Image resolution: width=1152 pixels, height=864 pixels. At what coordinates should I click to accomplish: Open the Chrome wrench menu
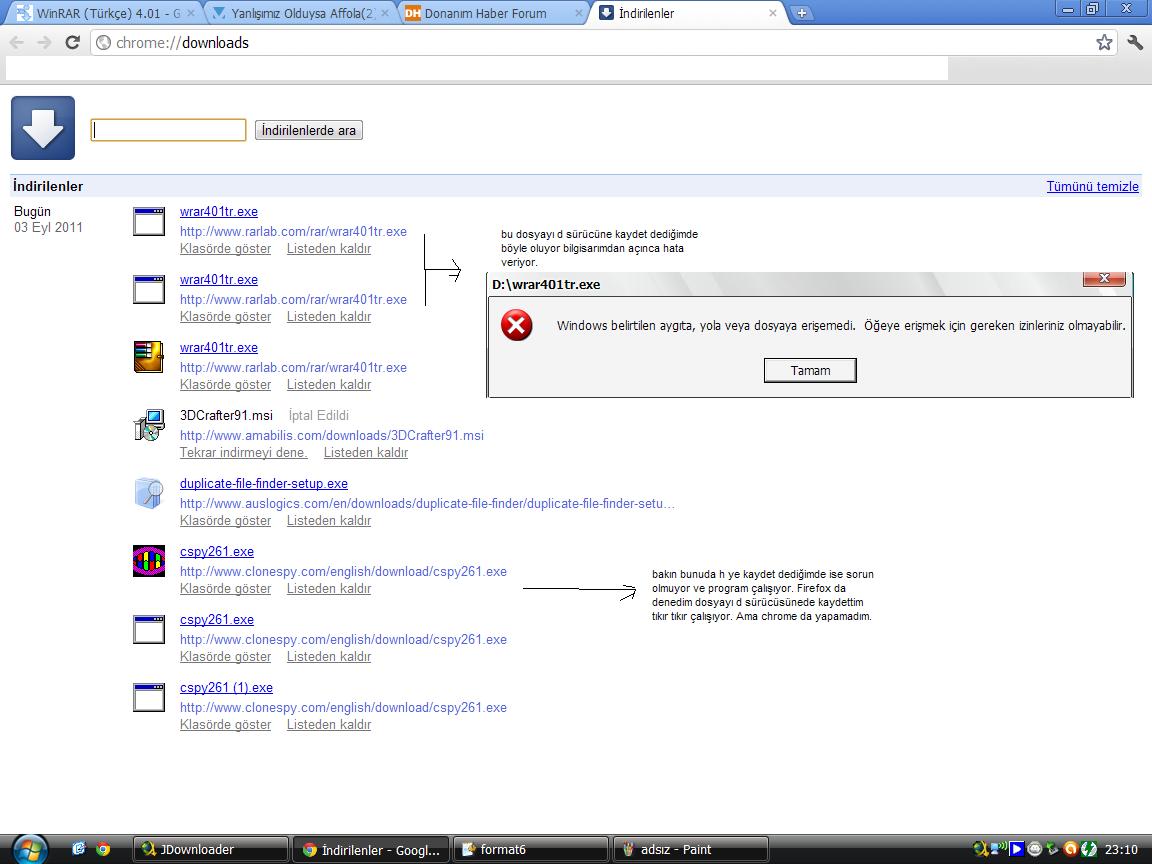[1135, 43]
